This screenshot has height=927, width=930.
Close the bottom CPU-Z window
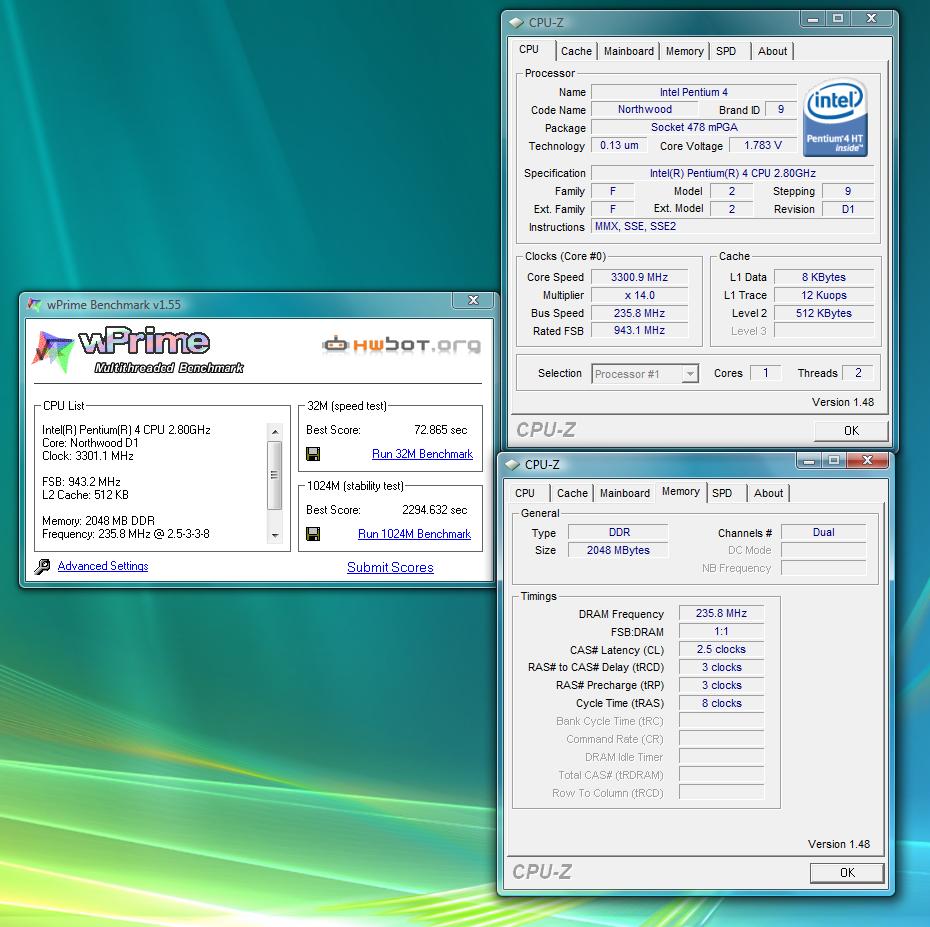[x=867, y=460]
